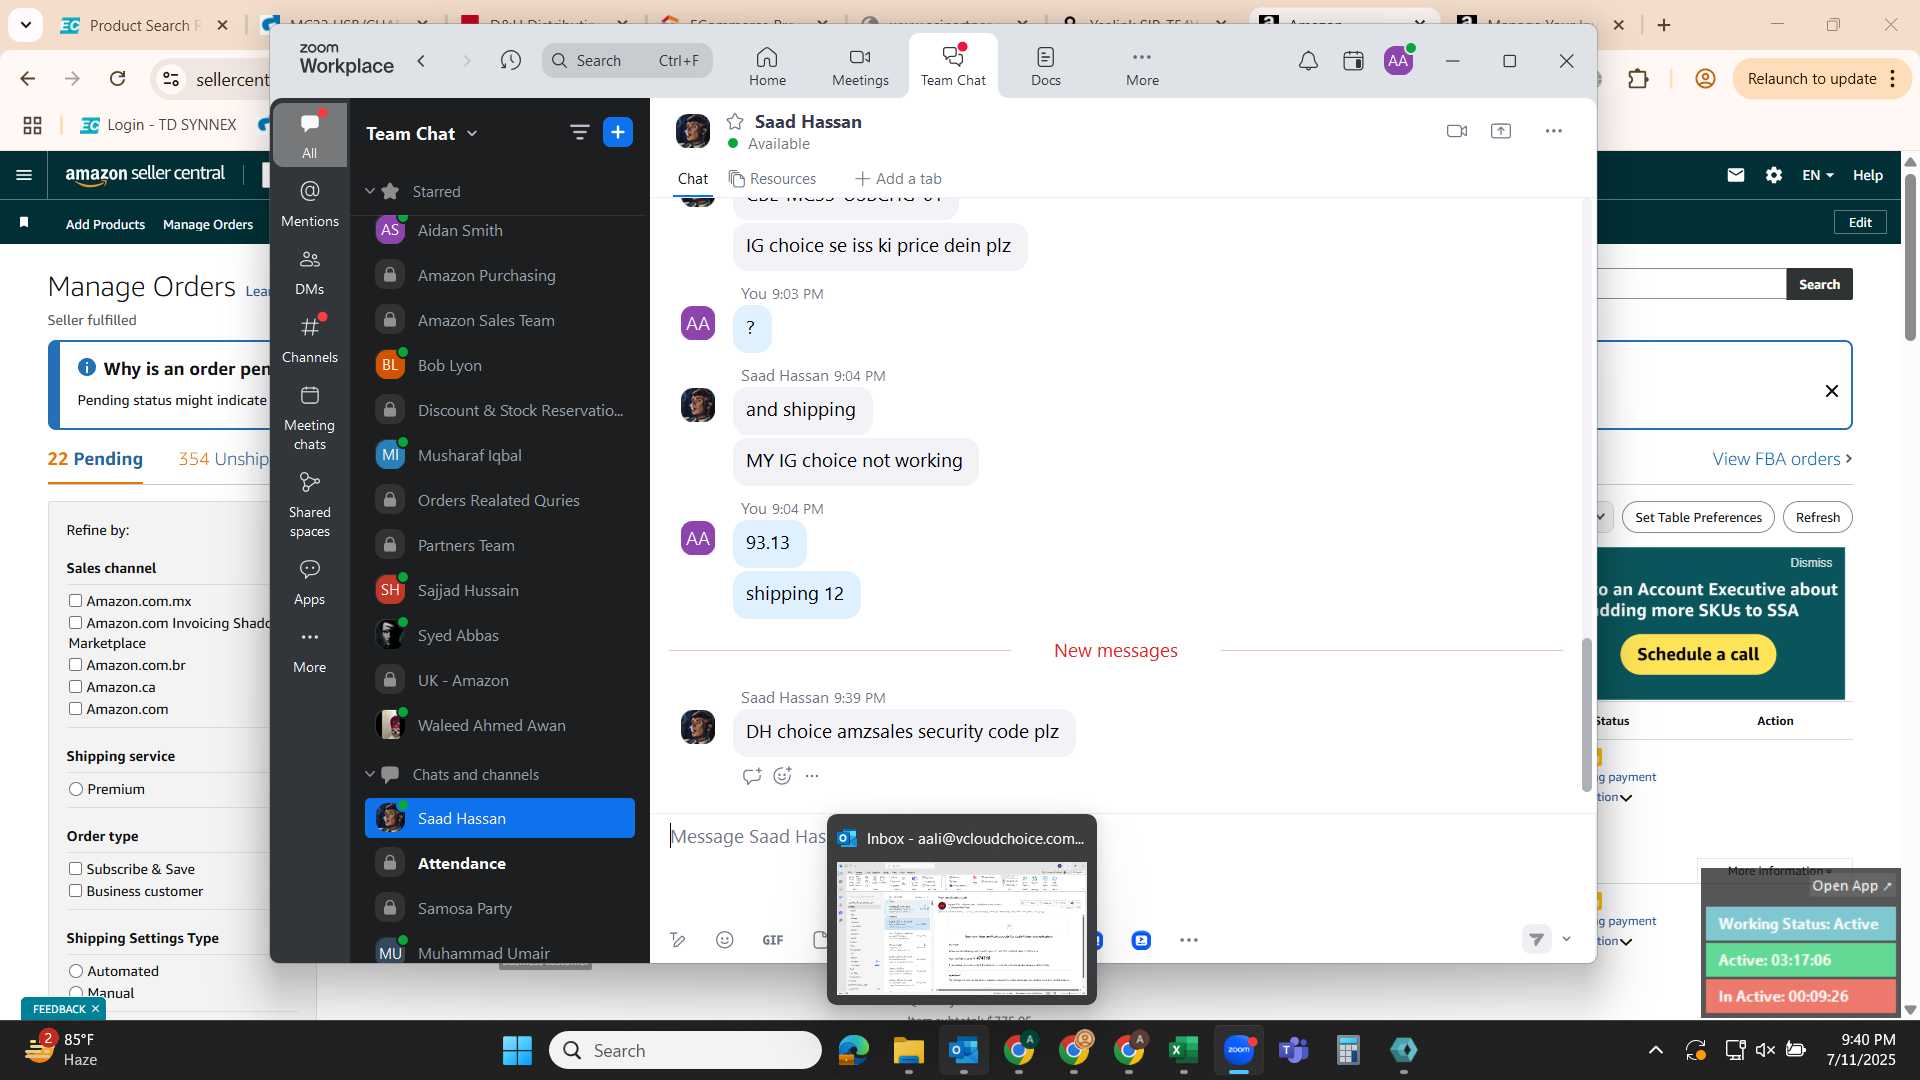Open Meeting chats in sidebar
The width and height of the screenshot is (1920, 1080).
coord(310,418)
